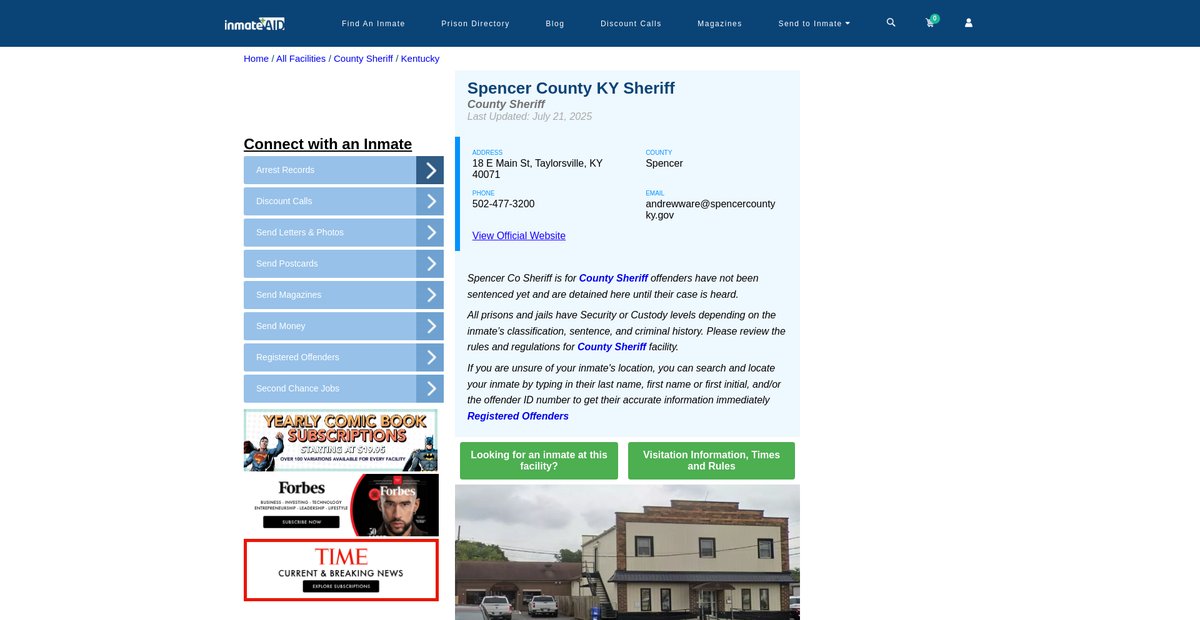Go to Prison Directory in navigation
Screen dimensions: 1200x620
475,23
